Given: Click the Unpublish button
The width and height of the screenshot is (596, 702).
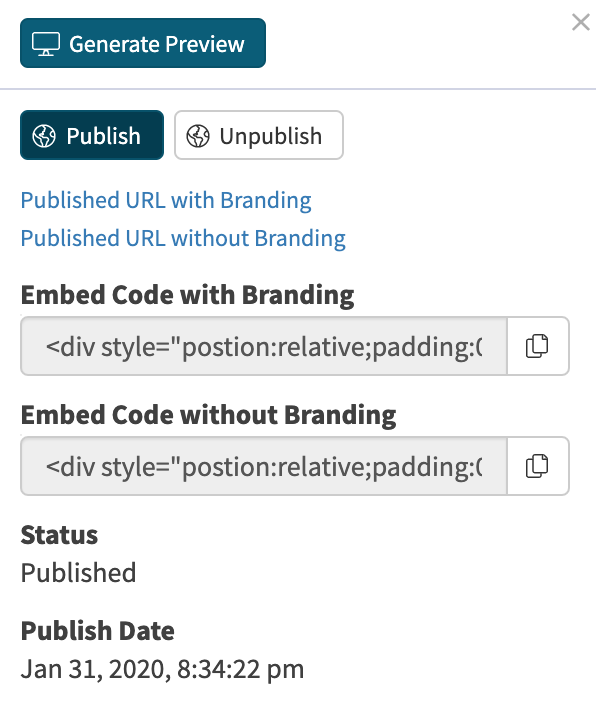Looking at the screenshot, I should pos(259,135).
